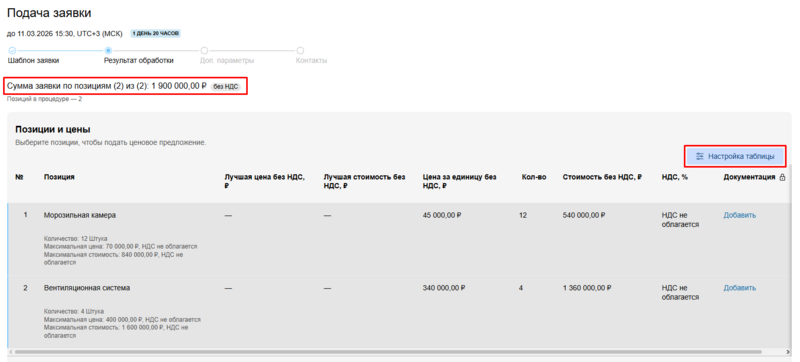Image resolution: width=800 pixels, height=362 pixels.
Task: Go to the Шаблон заявки step label
Action: (x=33, y=61)
